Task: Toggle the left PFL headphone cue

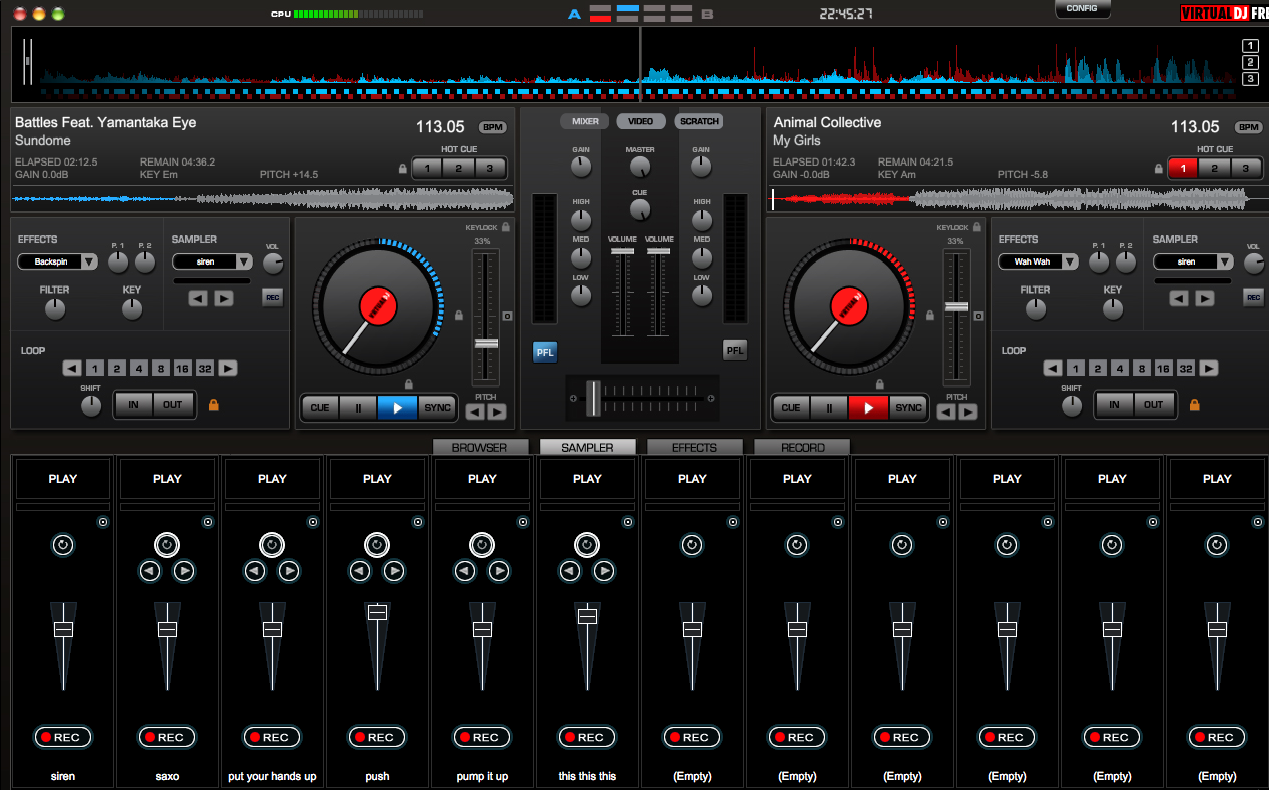Action: point(545,351)
